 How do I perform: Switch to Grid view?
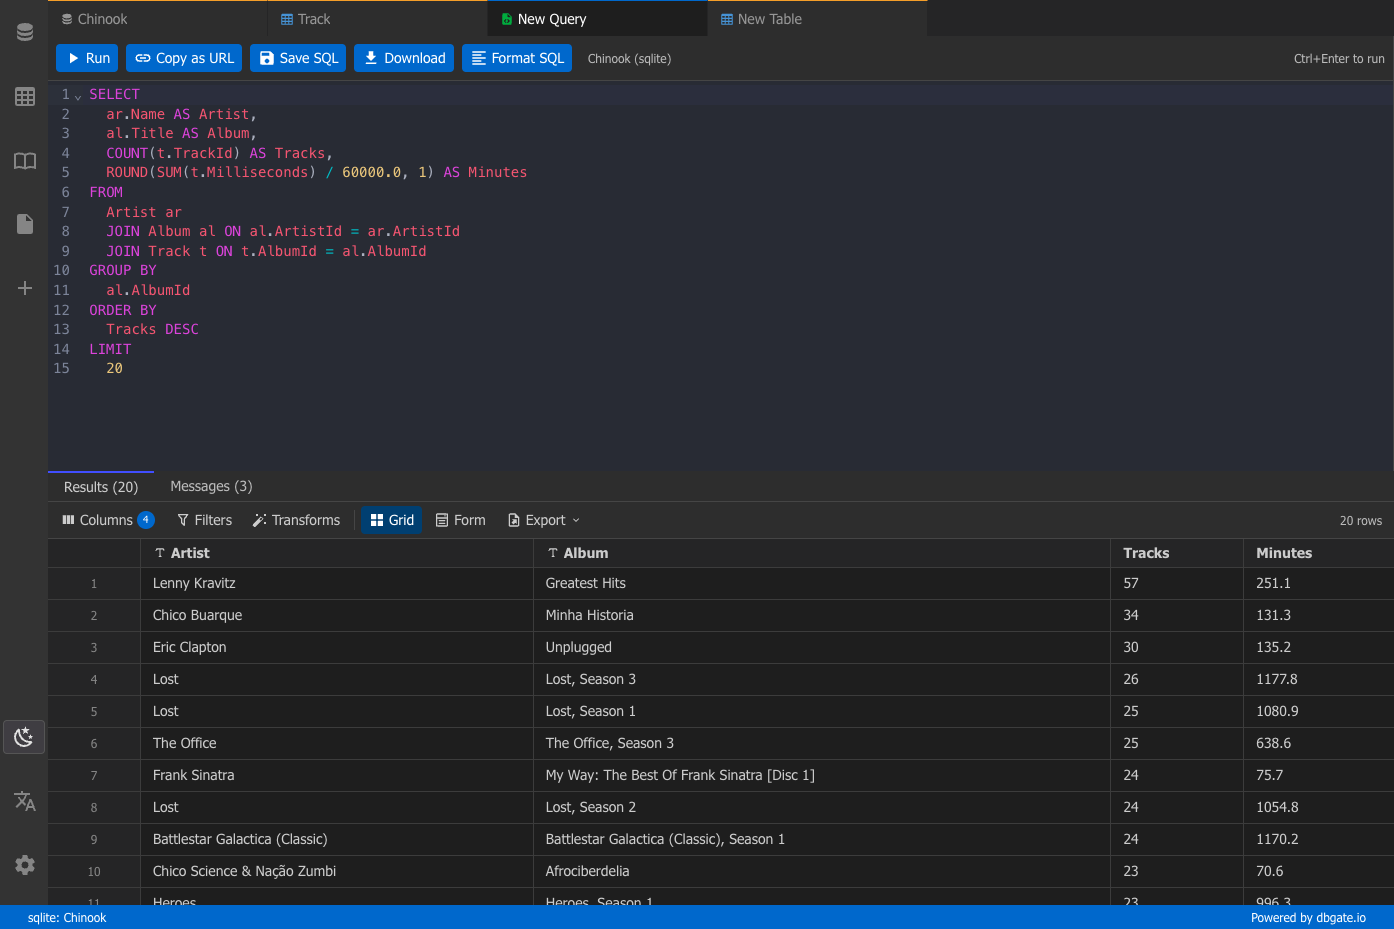tap(392, 520)
